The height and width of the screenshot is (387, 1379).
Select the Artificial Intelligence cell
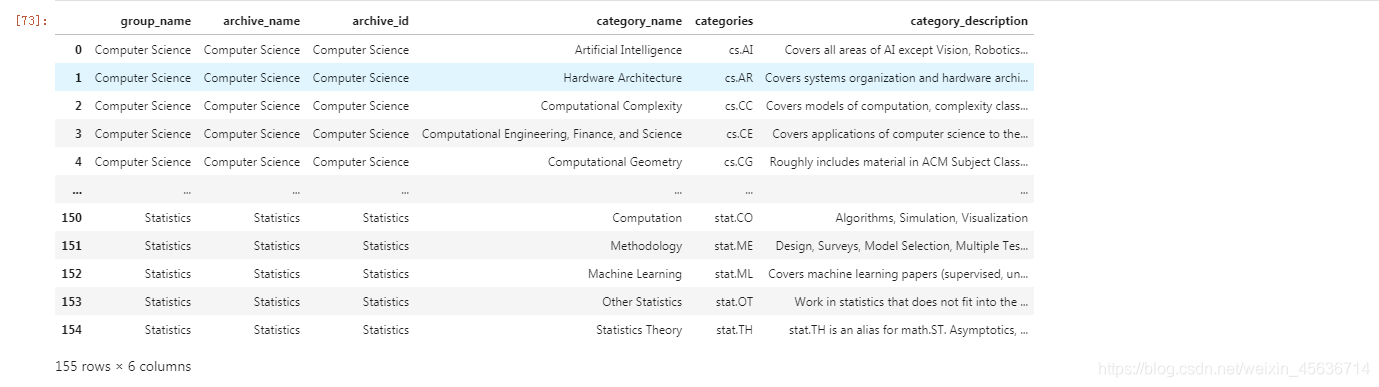pos(628,50)
